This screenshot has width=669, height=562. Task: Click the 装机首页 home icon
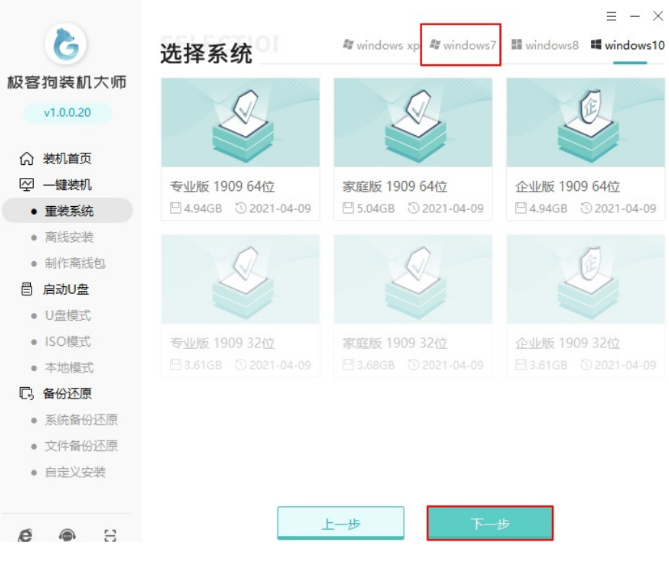pyautogui.click(x=26, y=158)
